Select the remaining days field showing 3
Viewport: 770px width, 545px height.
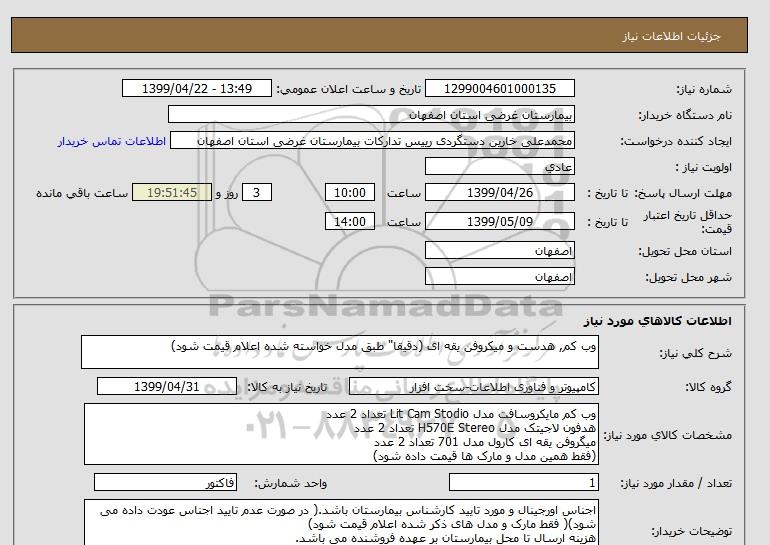(256, 192)
